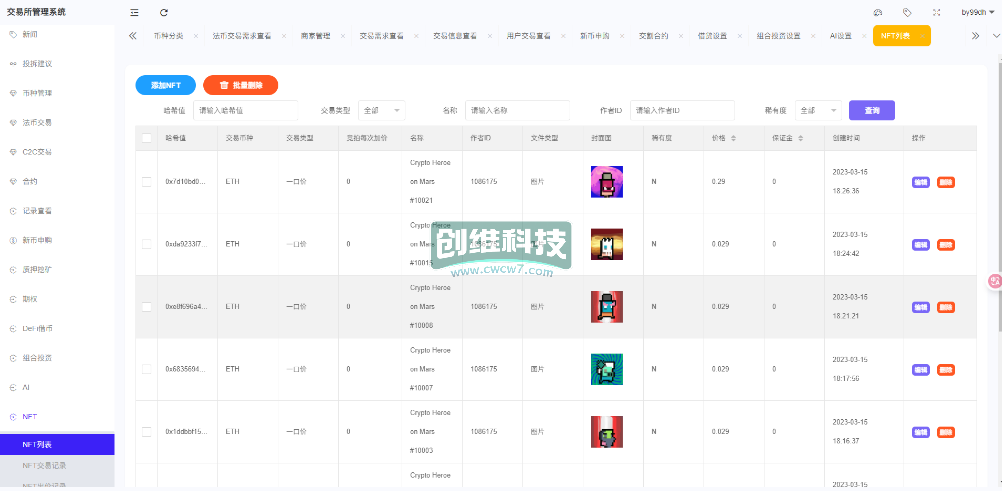Viewport: 1002px width, 491px height.
Task: Switch to the 用户交易查看 tab
Action: point(528,36)
